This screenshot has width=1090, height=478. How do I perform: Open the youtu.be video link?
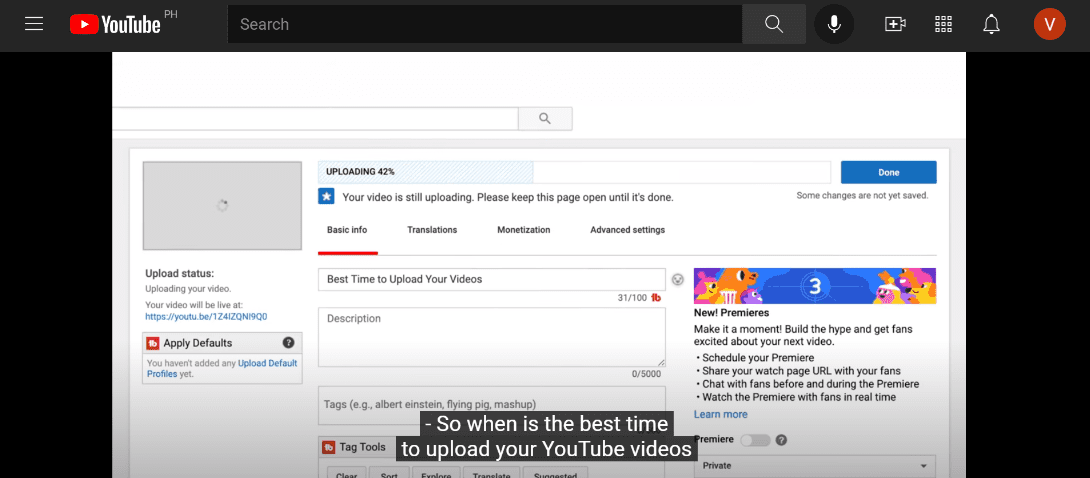(x=206, y=316)
